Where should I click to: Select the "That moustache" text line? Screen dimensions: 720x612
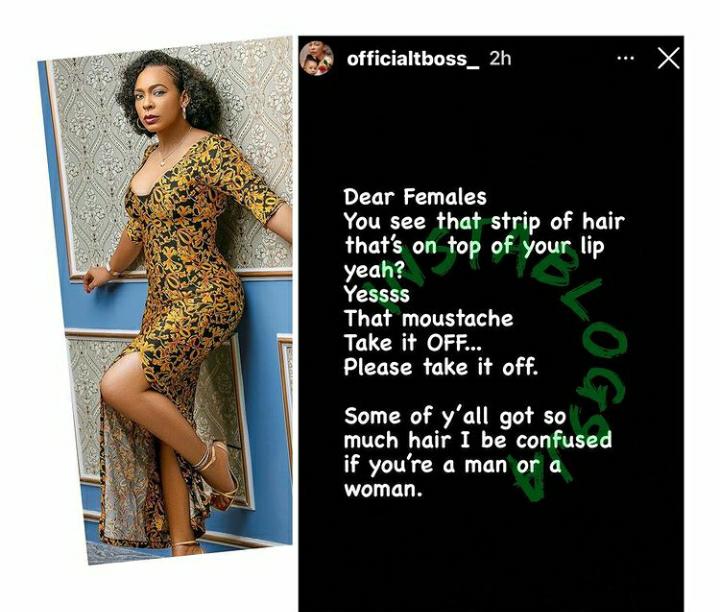pos(428,319)
